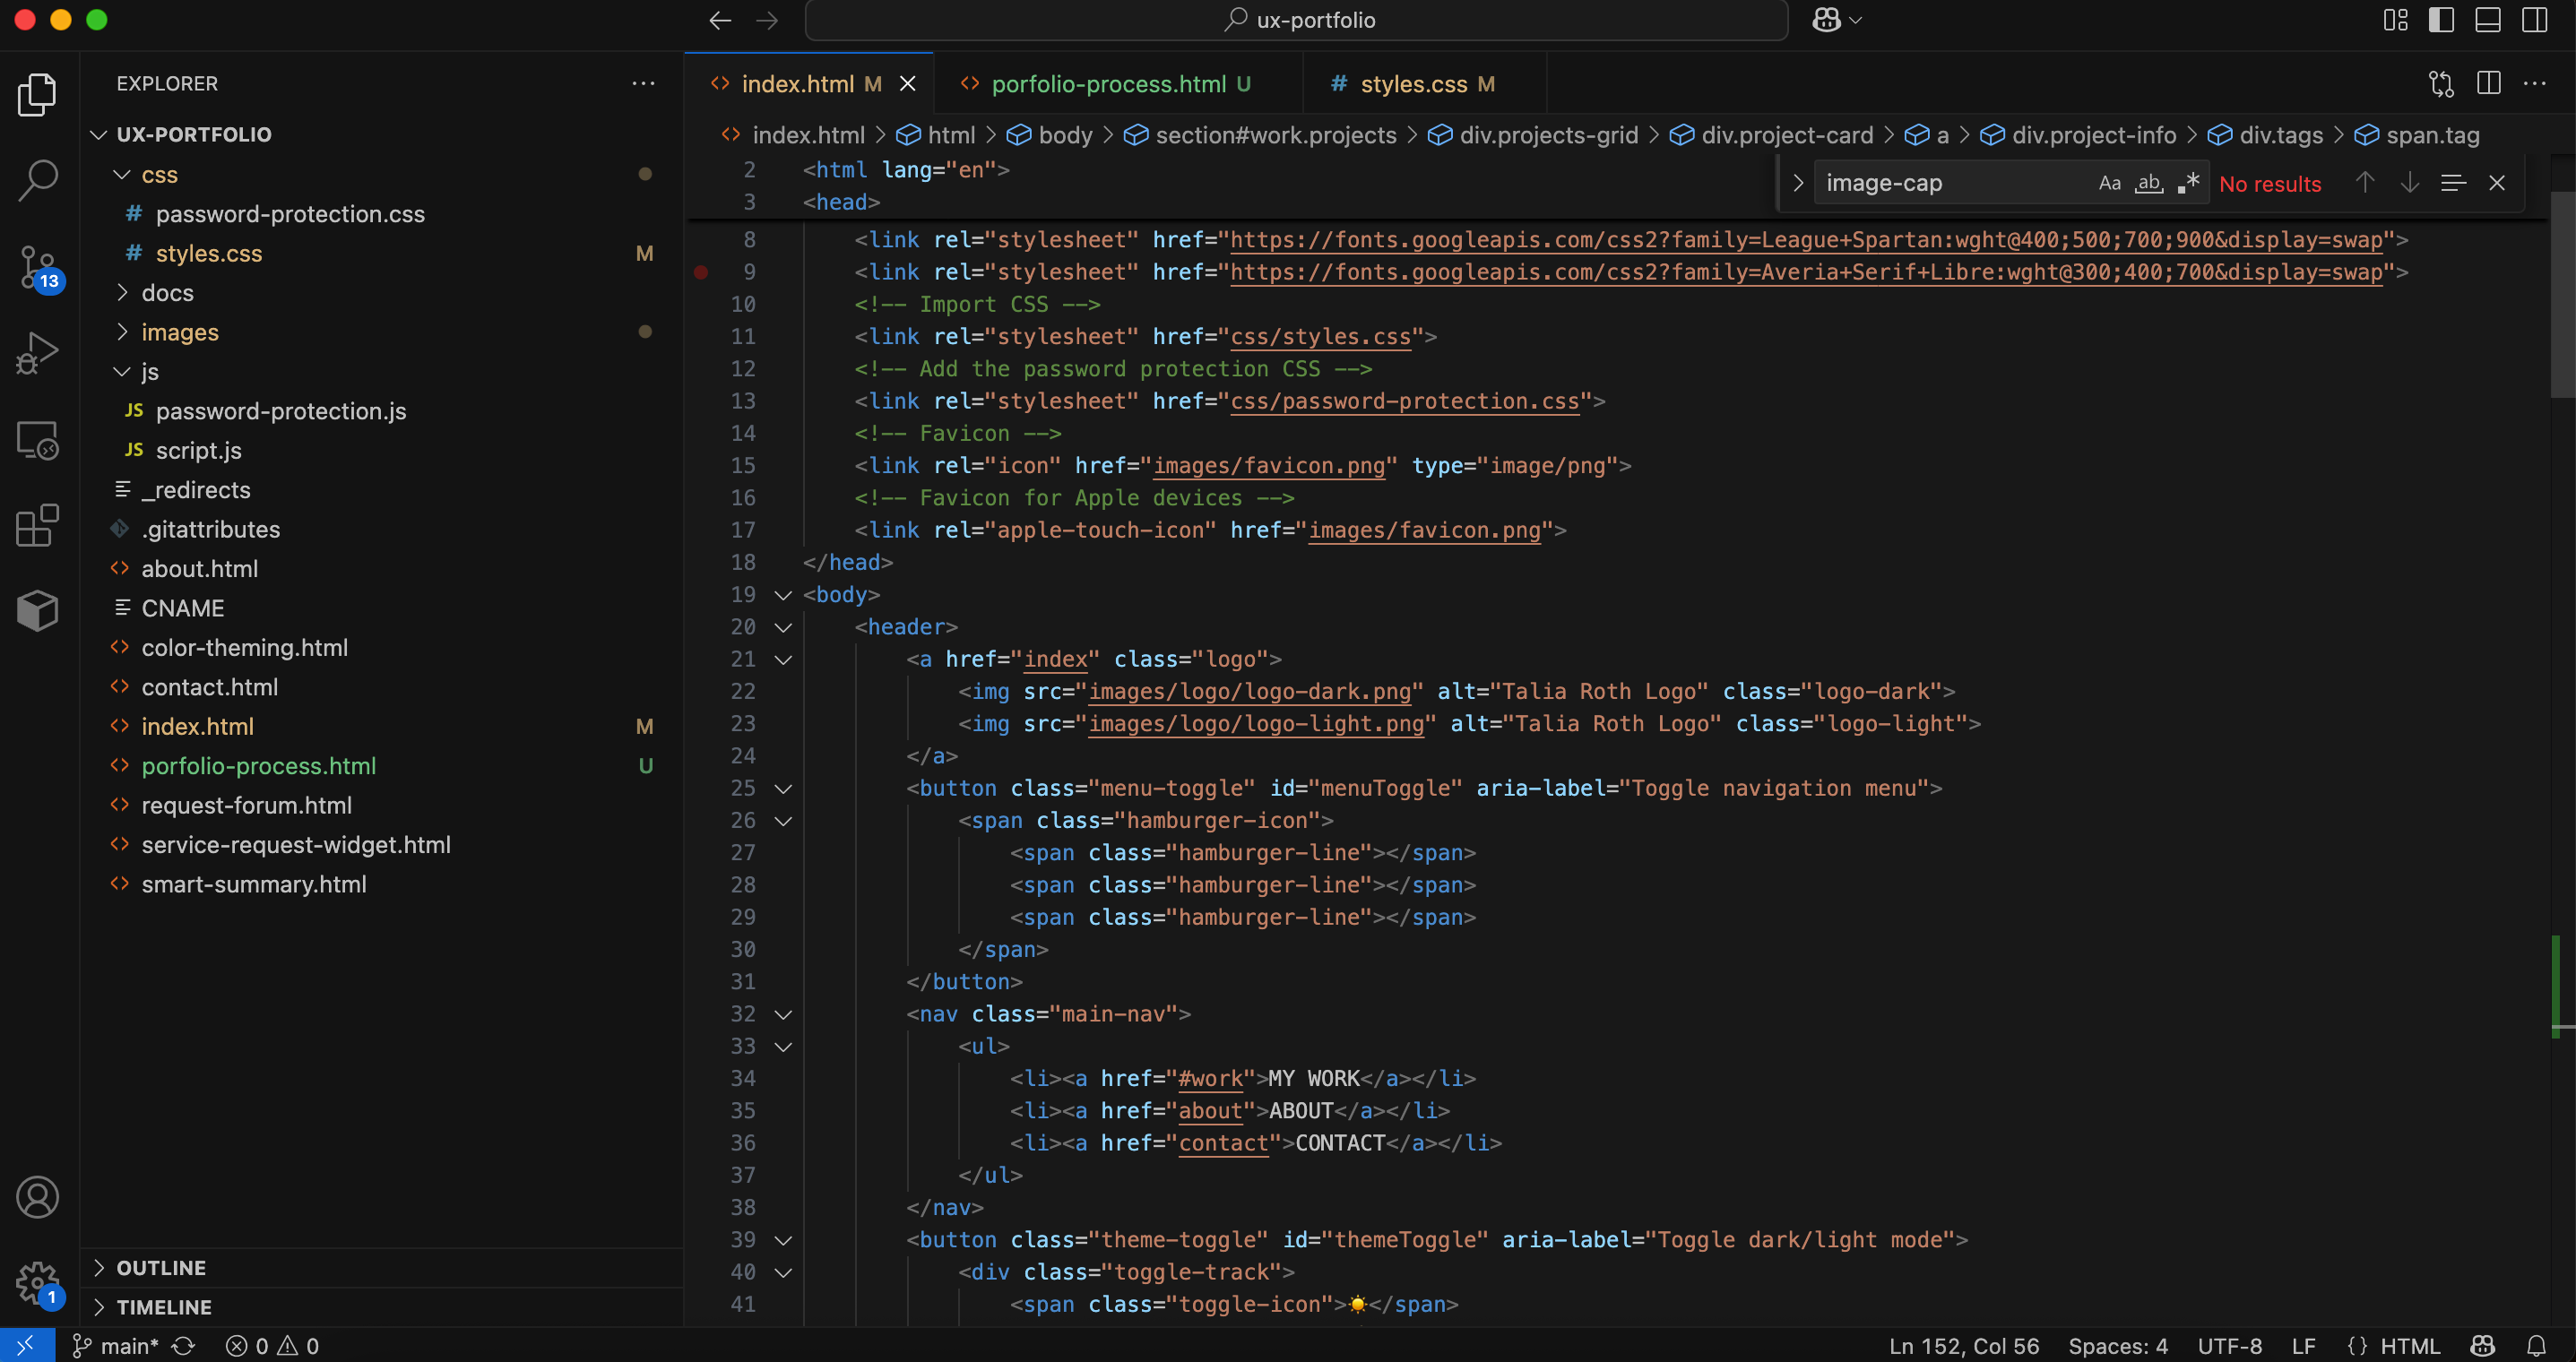Screen dimensions: 2576x1362
Task: Open editor More Actions ellipsis
Action: pos(2535,84)
